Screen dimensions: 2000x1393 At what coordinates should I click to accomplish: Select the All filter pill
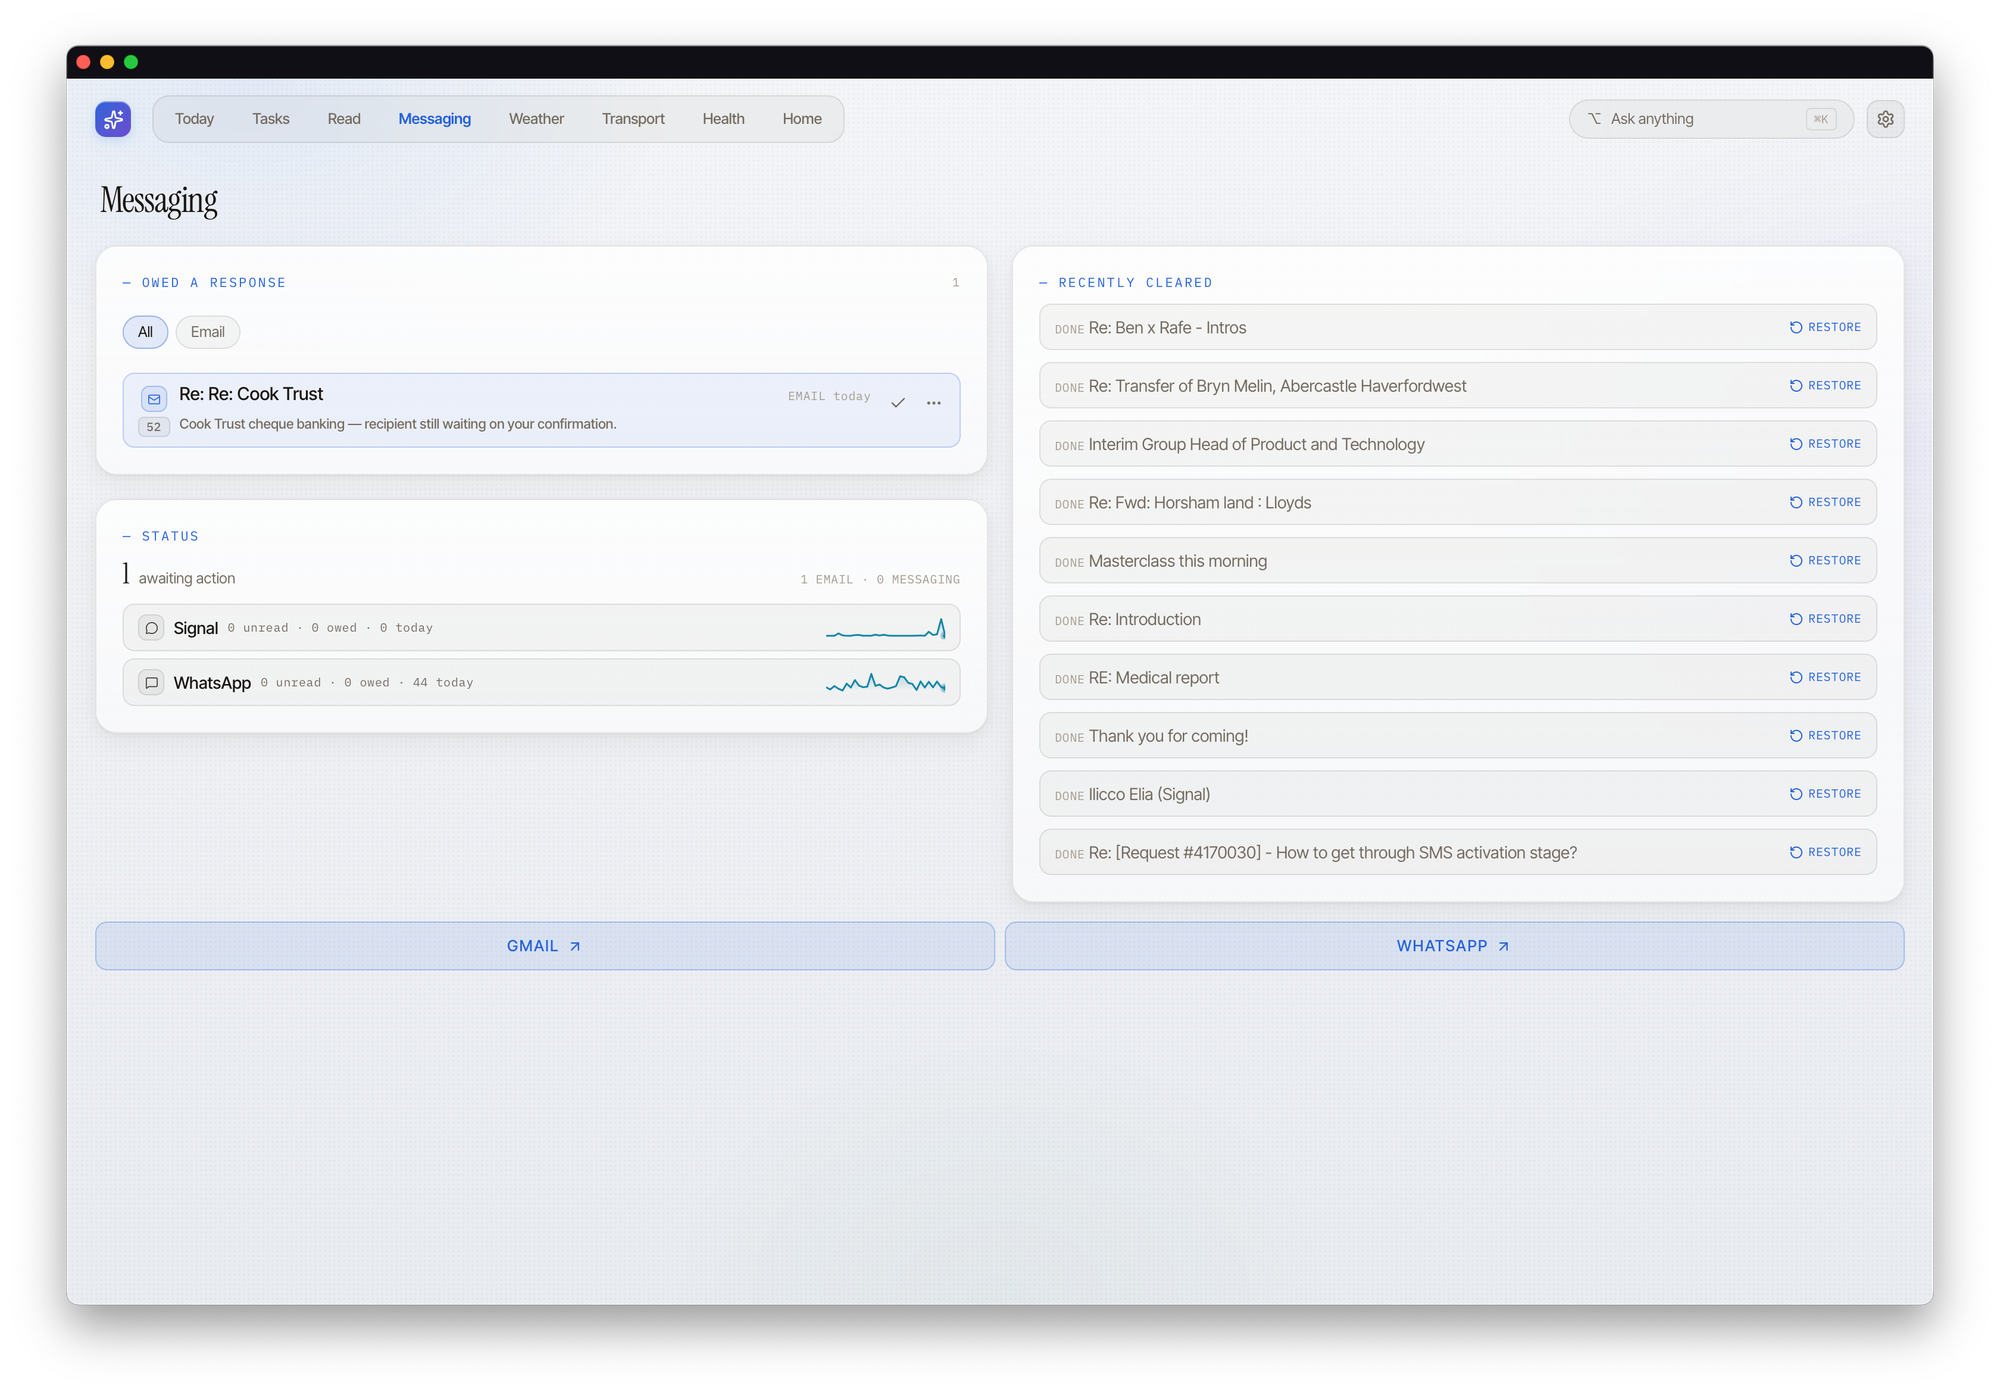145,332
